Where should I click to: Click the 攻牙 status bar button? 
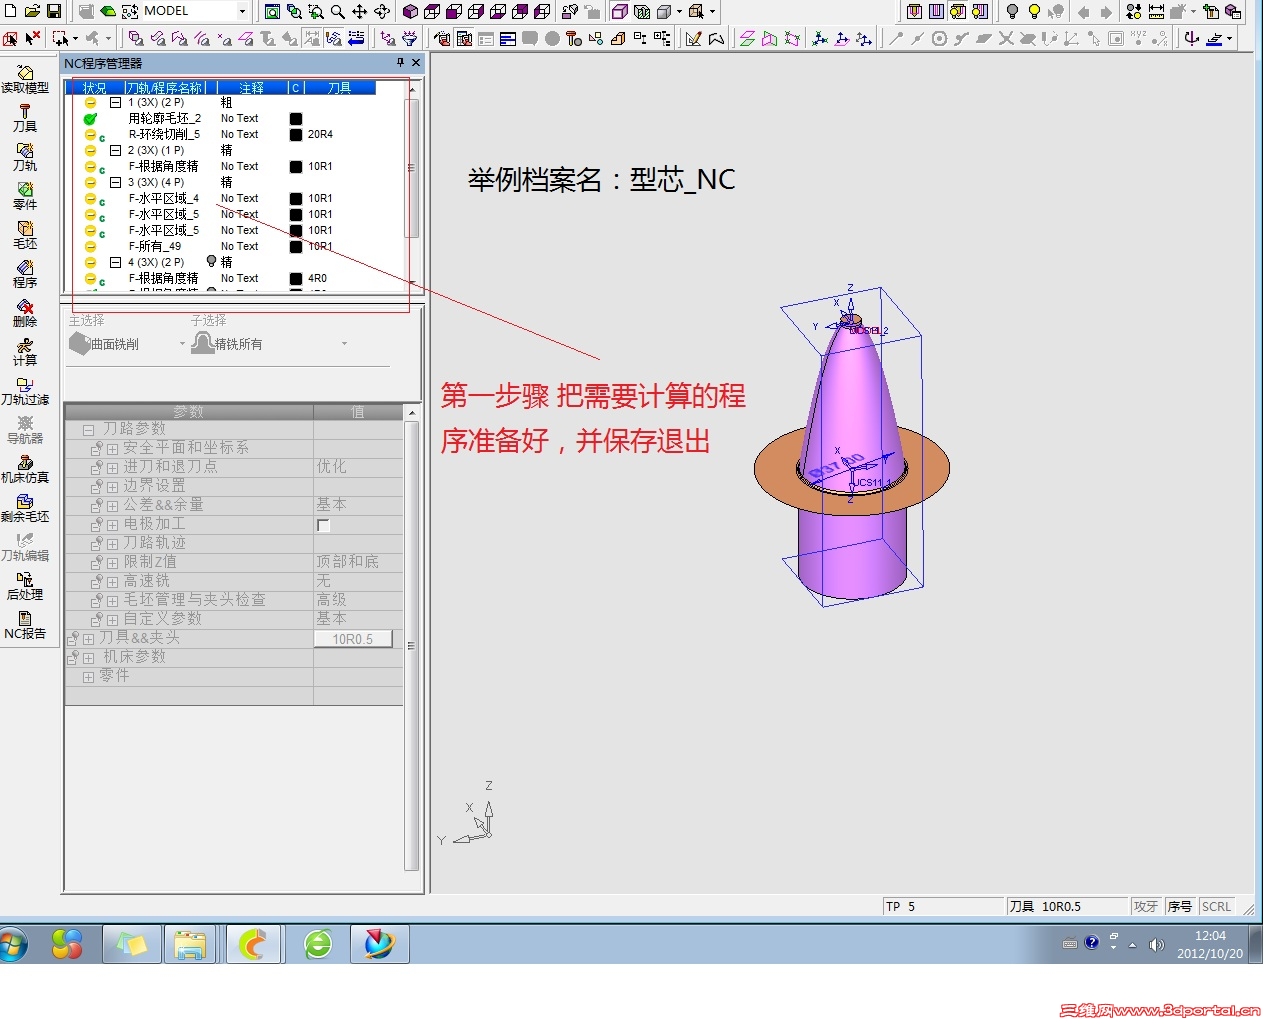point(1146,907)
